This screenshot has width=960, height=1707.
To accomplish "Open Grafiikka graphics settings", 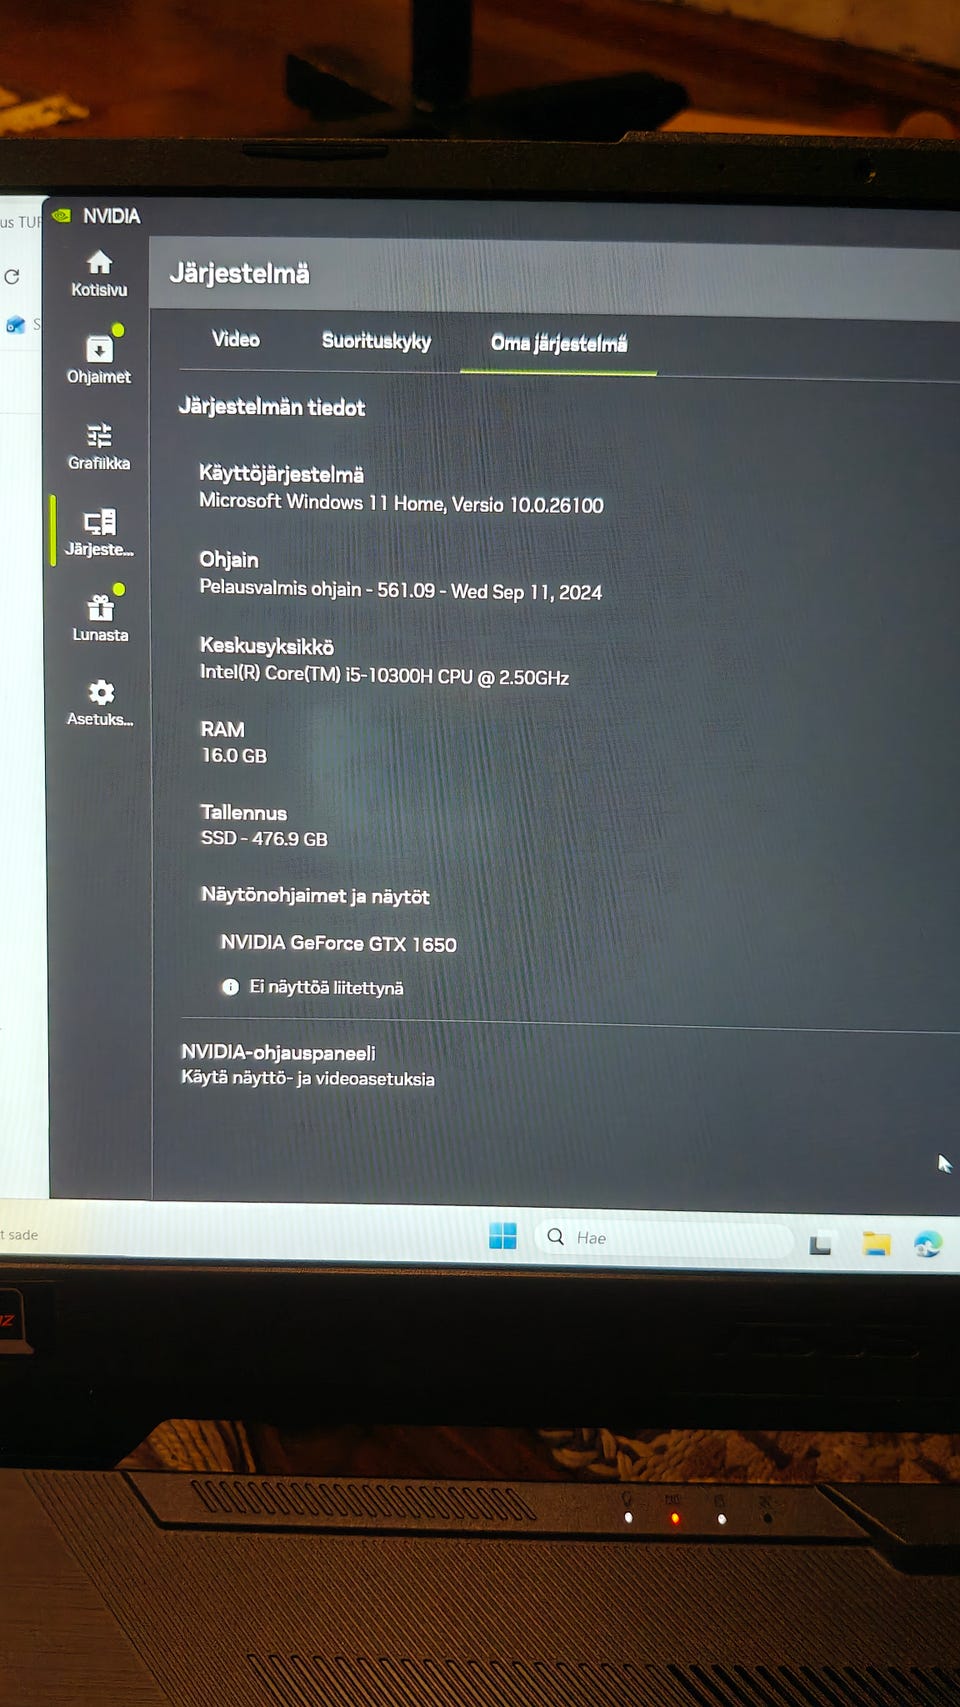I will 99,446.
